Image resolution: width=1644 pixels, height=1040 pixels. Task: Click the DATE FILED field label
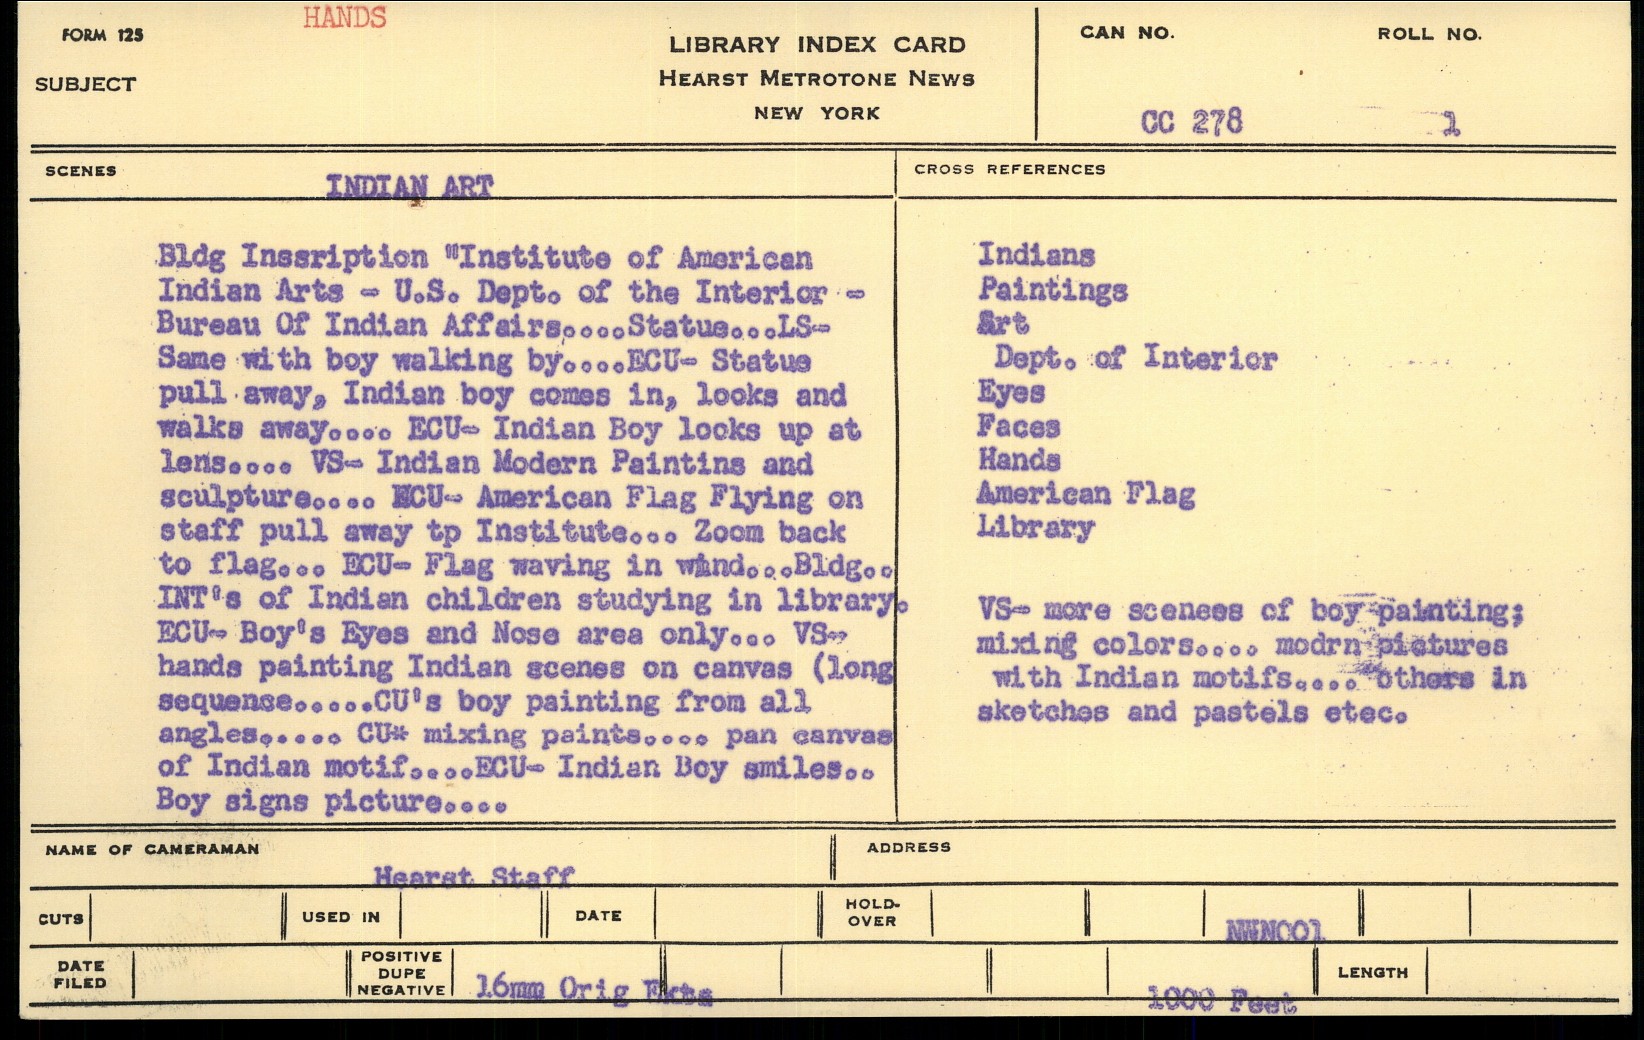pyautogui.click(x=81, y=974)
